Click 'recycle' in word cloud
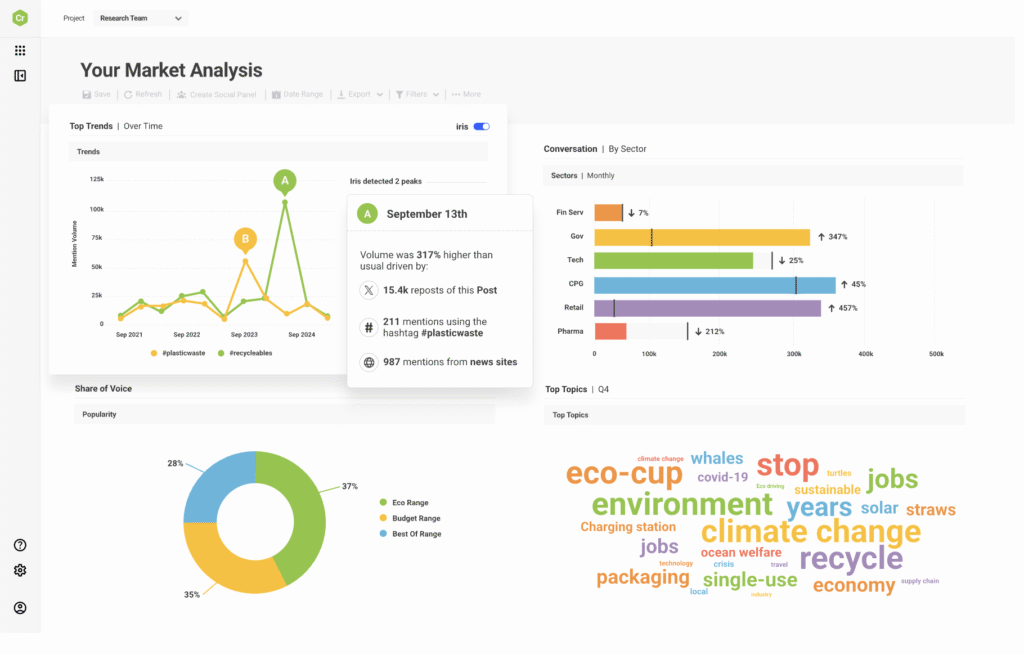Image resolution: width=1024 pixels, height=655 pixels. 852,558
